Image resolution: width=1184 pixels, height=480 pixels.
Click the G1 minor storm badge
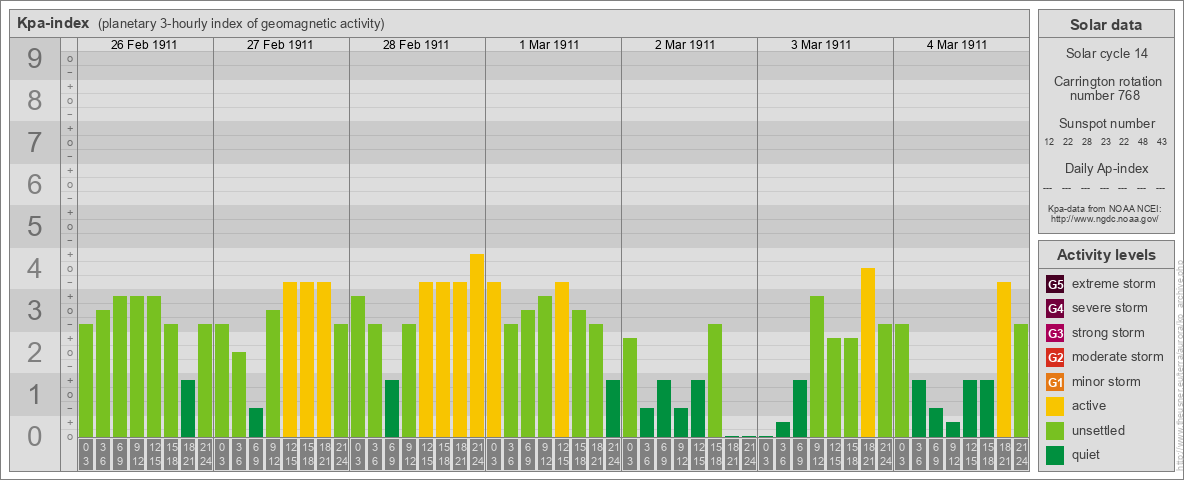point(1055,381)
